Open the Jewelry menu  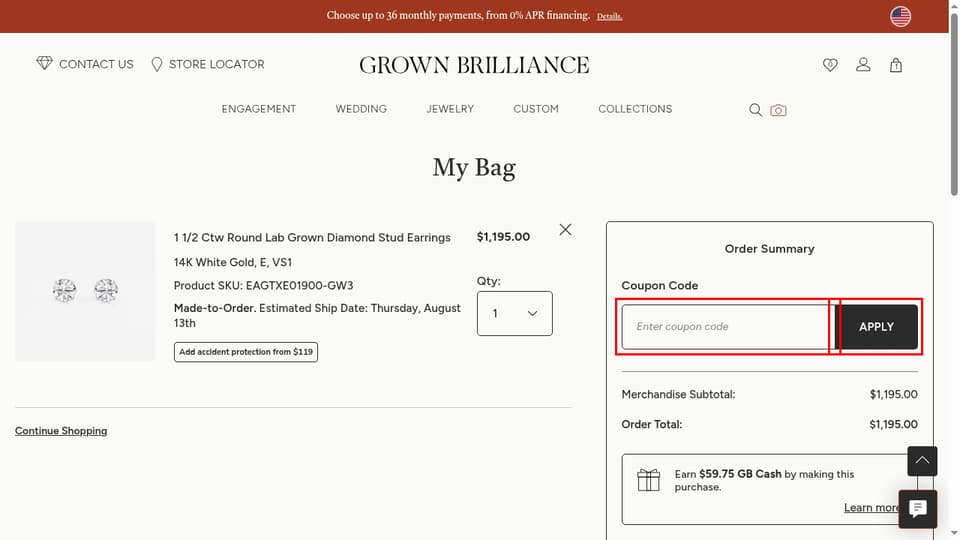point(450,109)
